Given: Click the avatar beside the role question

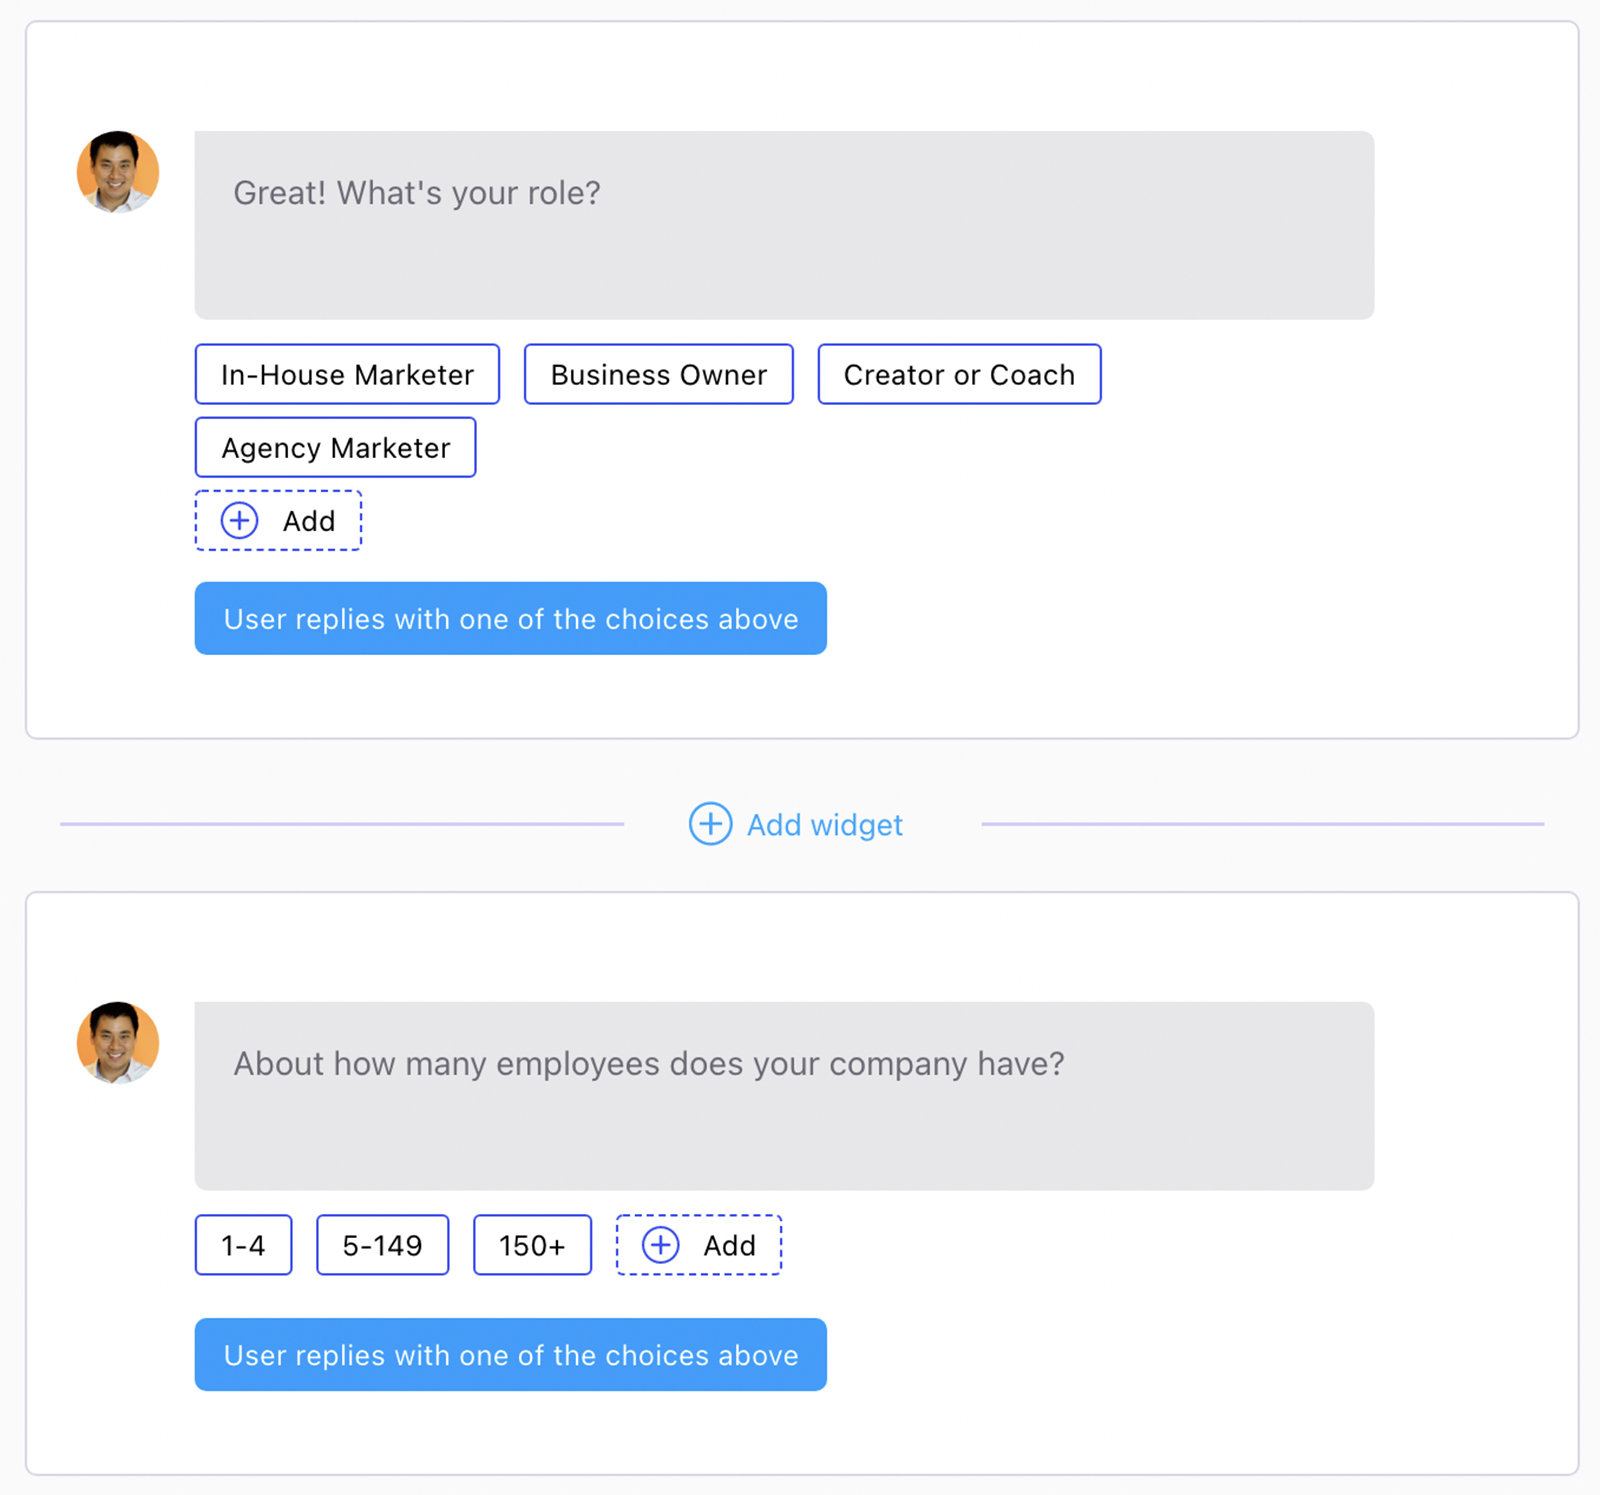Looking at the screenshot, I should 118,172.
